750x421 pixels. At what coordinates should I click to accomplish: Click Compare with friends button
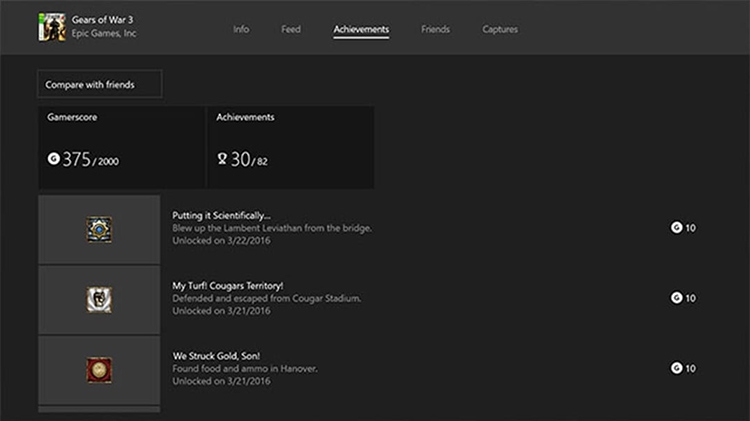click(100, 84)
